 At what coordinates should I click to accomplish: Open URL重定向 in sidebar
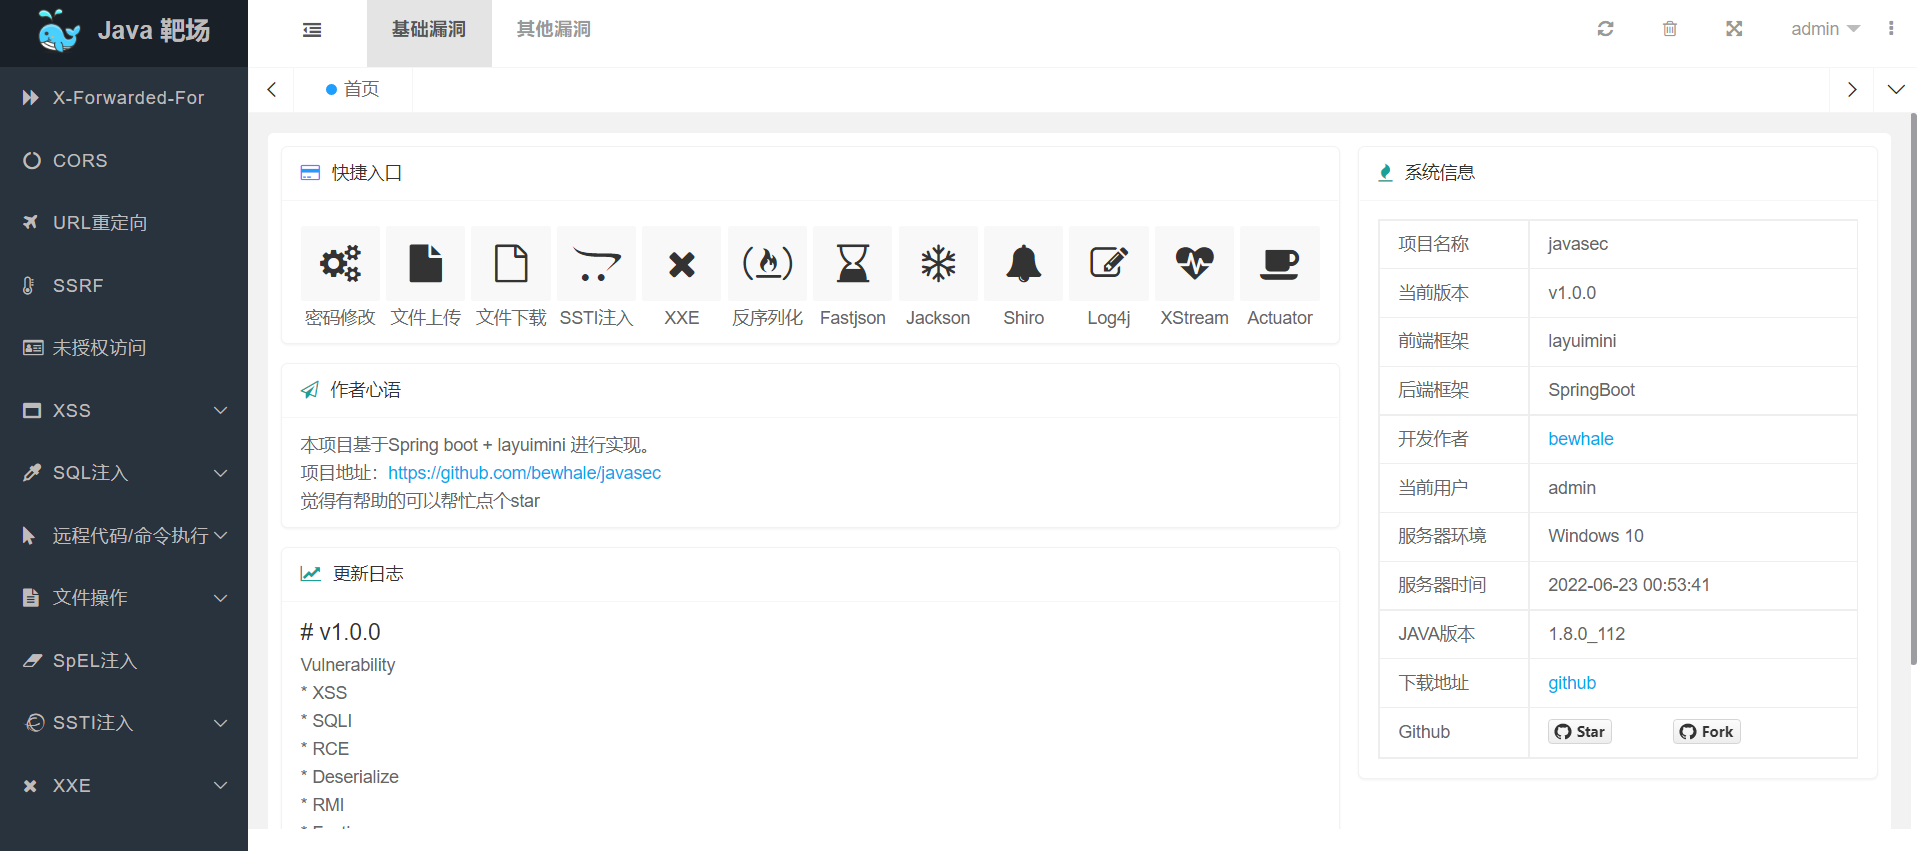click(124, 223)
